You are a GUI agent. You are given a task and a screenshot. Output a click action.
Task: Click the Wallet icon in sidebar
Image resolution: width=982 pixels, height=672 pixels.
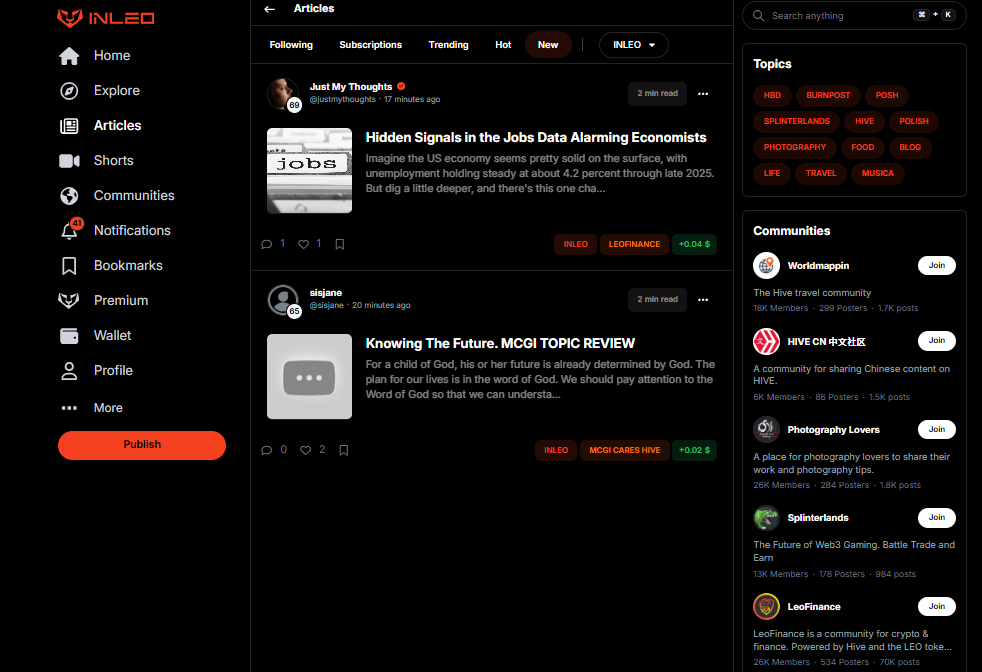pos(69,336)
